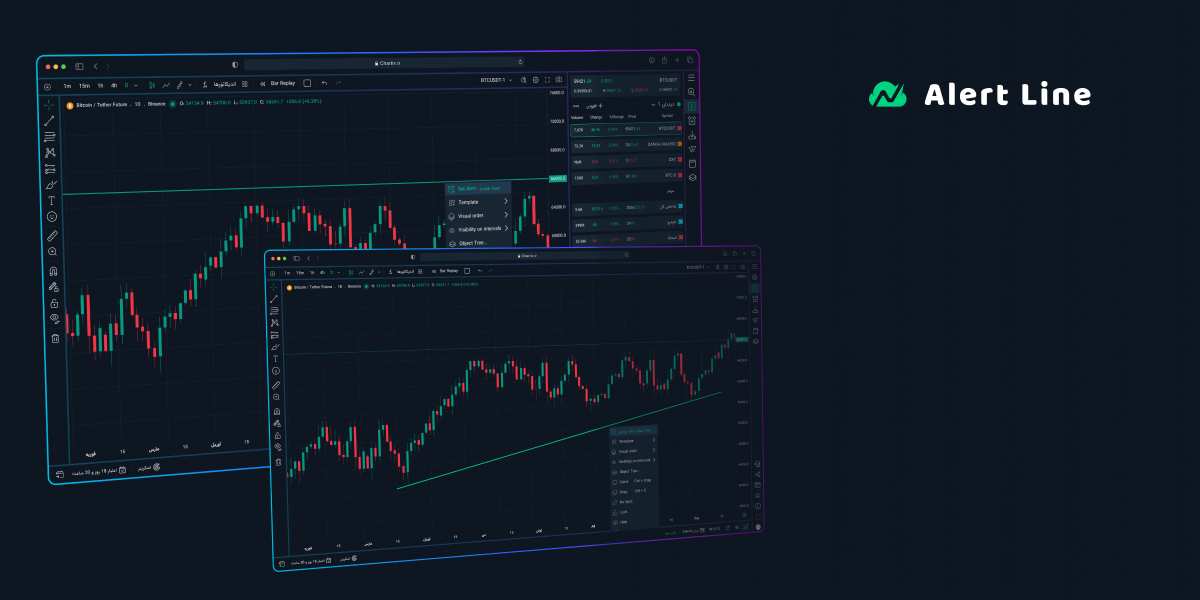Click the zoom-in magnifier tool in back window
1200x600 pixels.
point(53,252)
